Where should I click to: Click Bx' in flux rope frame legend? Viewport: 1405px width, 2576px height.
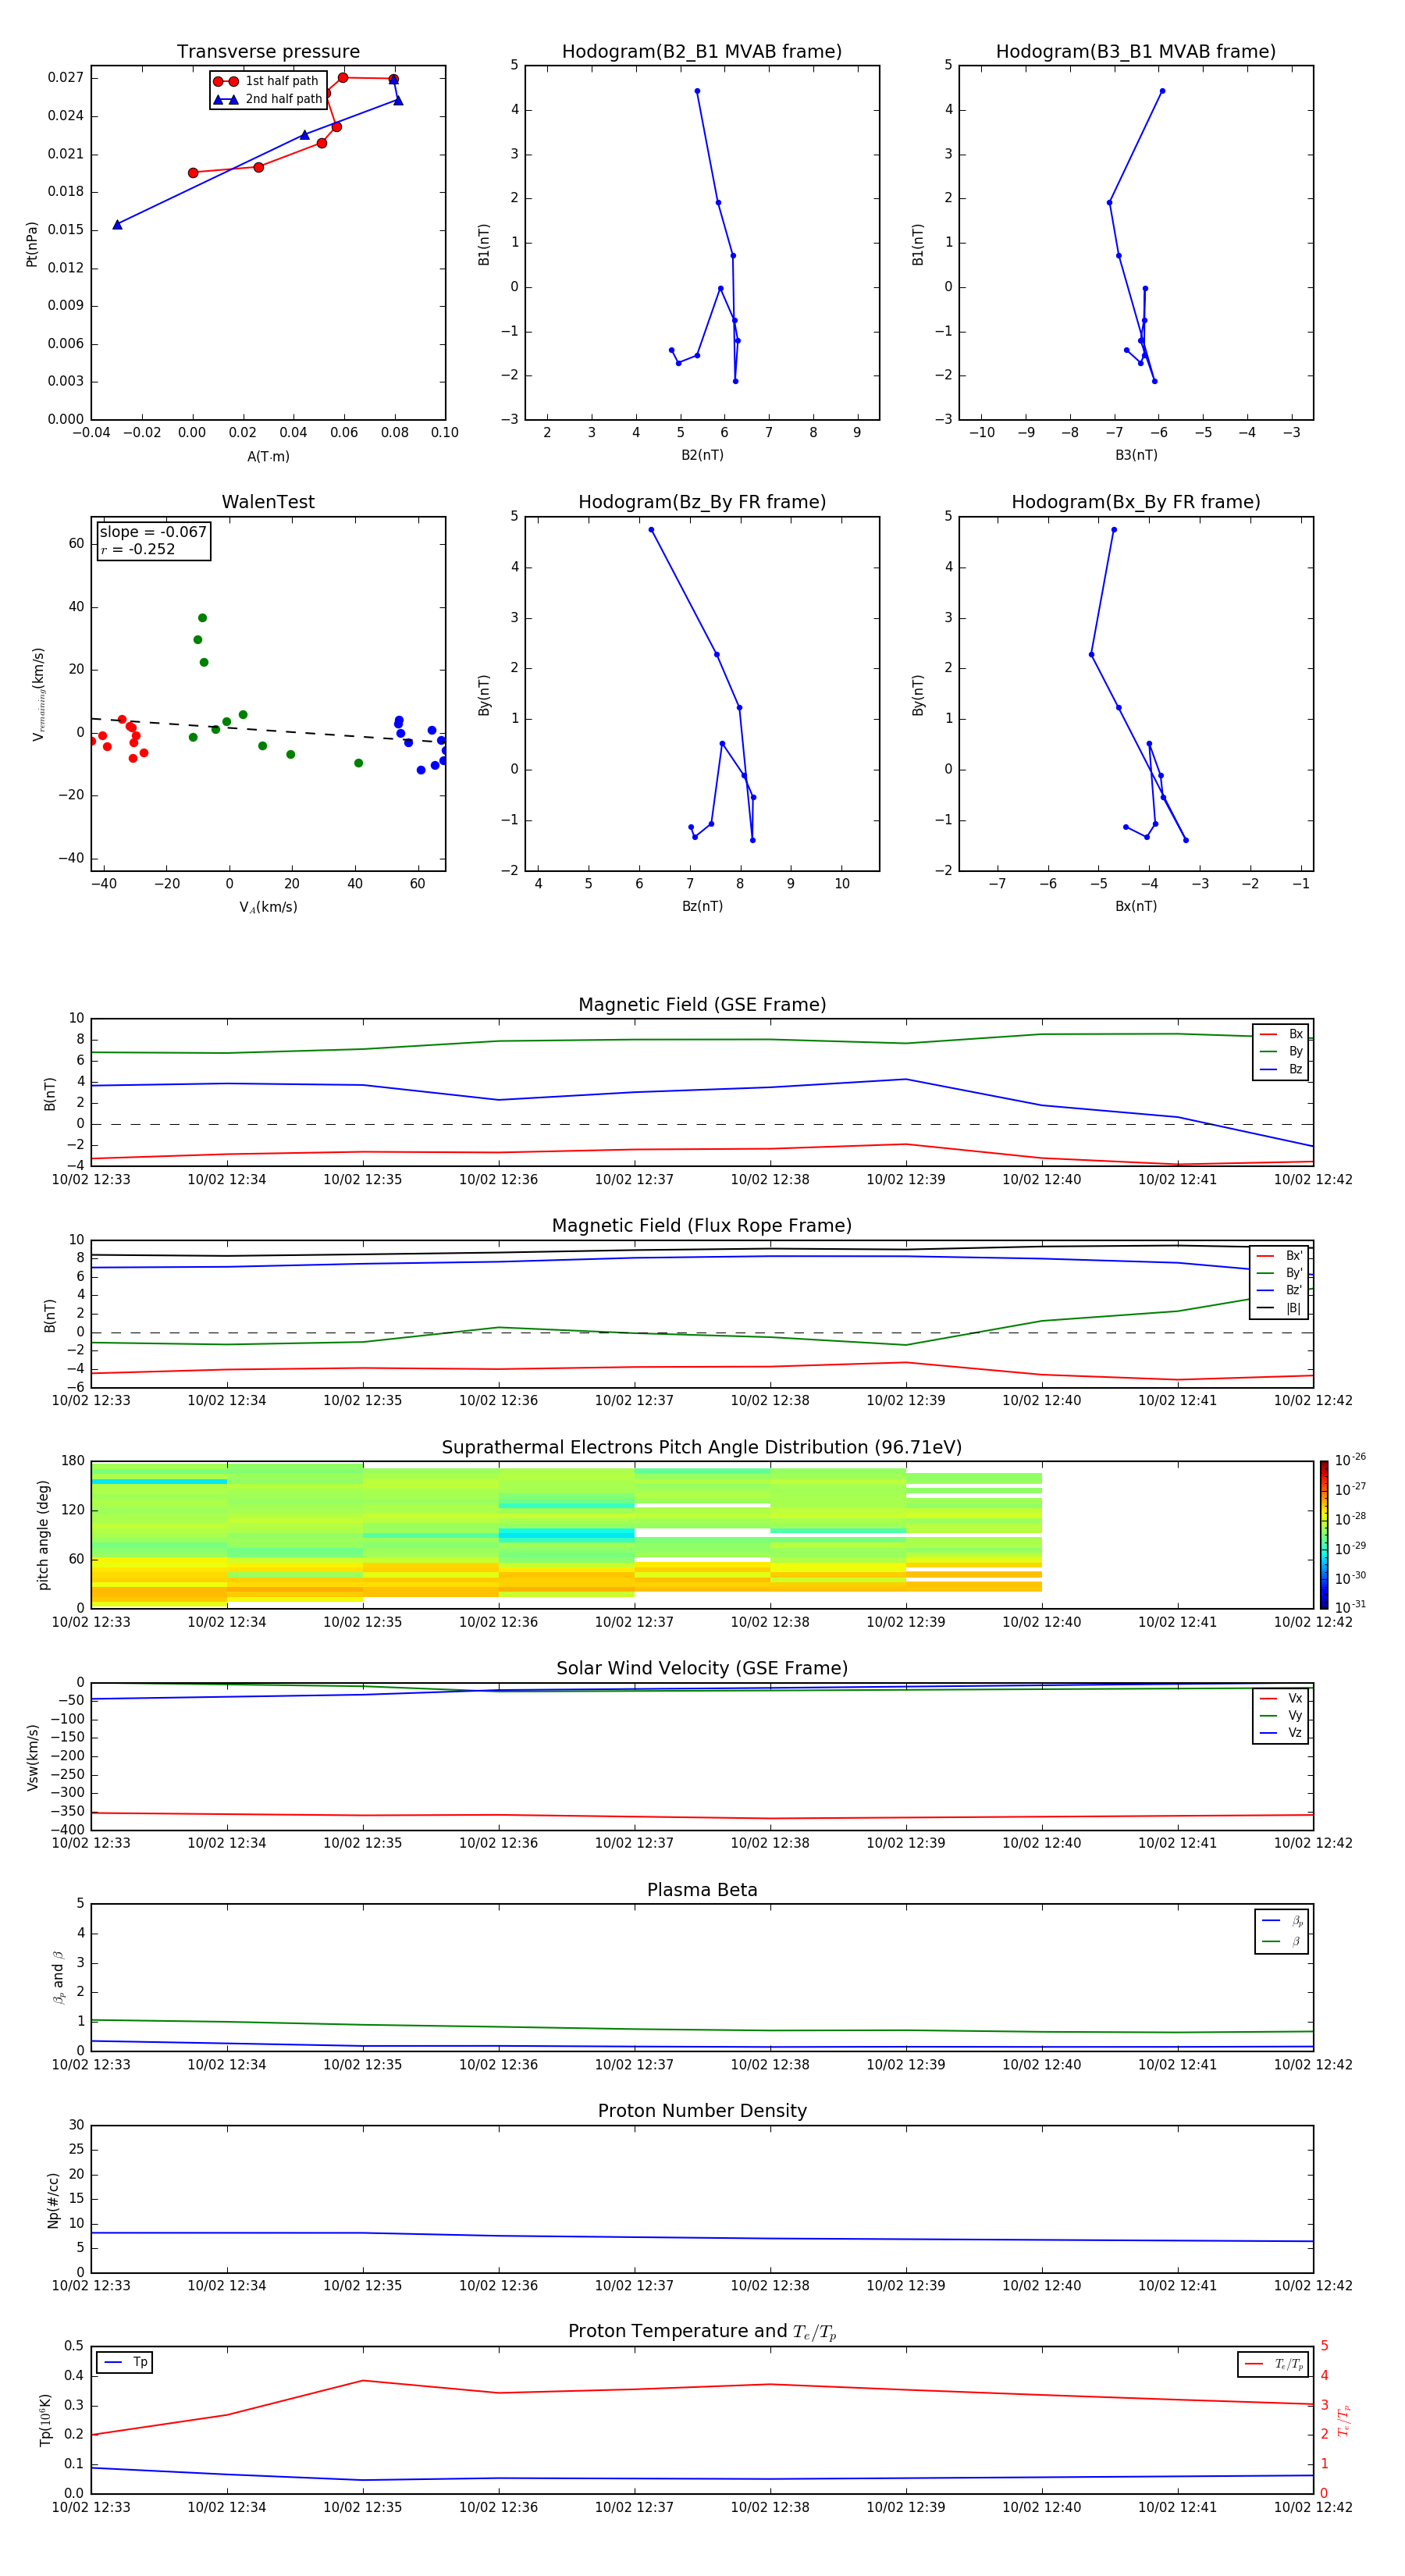tap(1279, 1256)
